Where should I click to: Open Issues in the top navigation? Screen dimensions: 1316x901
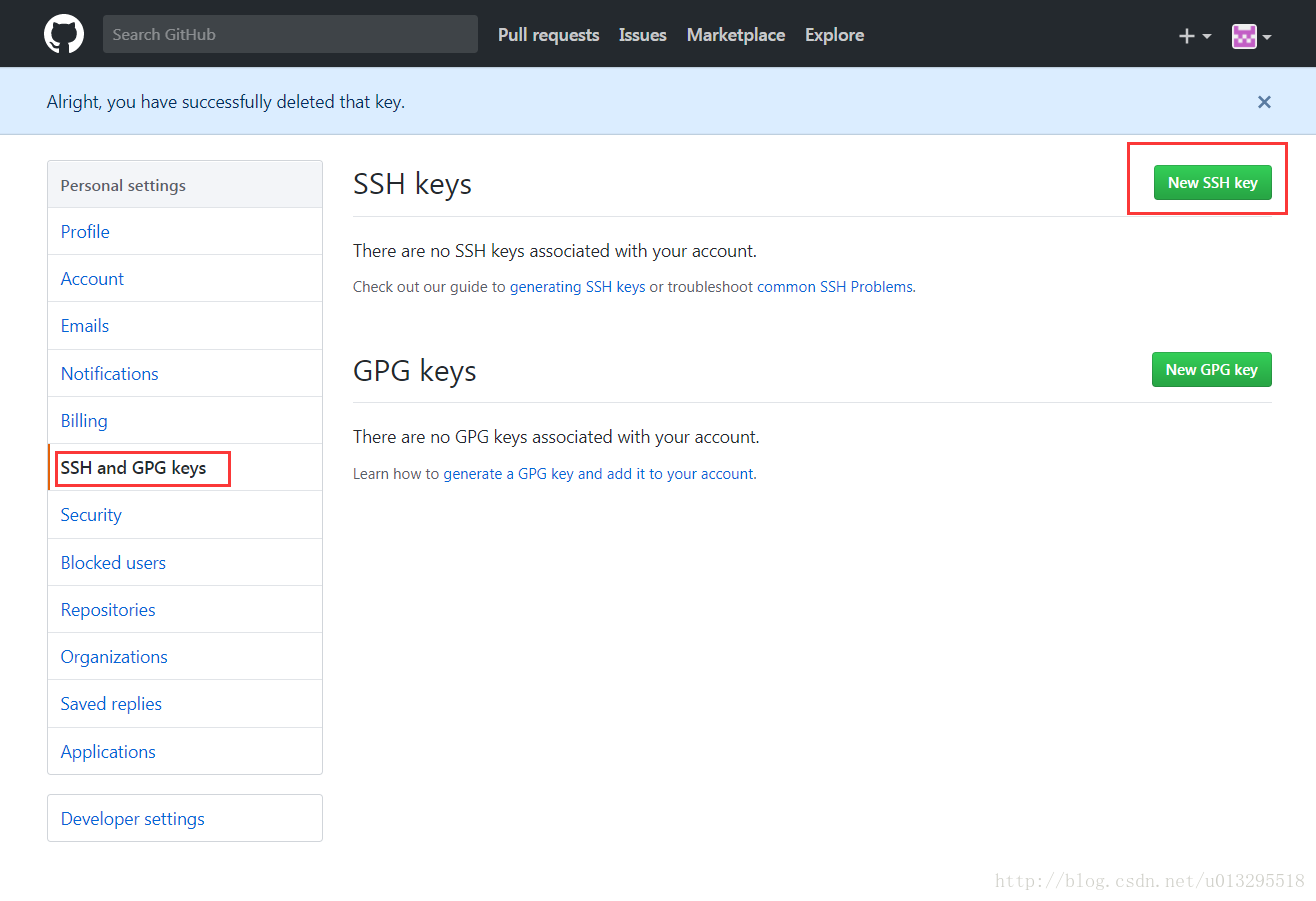click(642, 35)
